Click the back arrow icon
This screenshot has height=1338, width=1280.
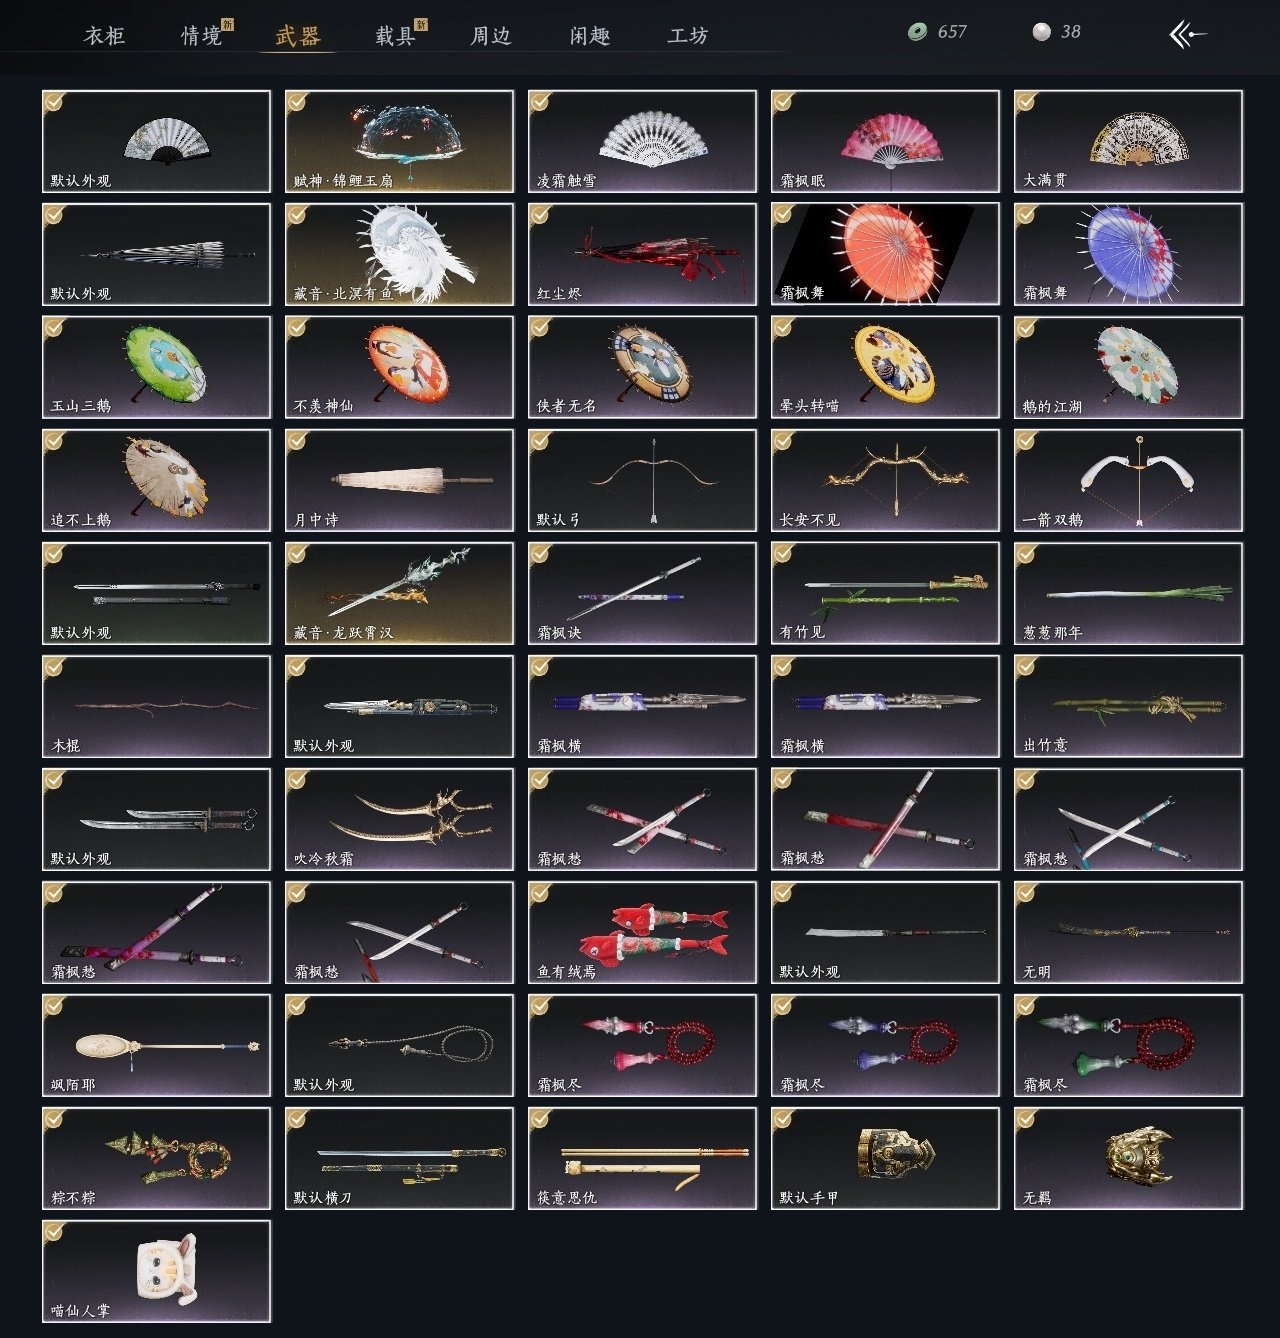click(x=1187, y=35)
